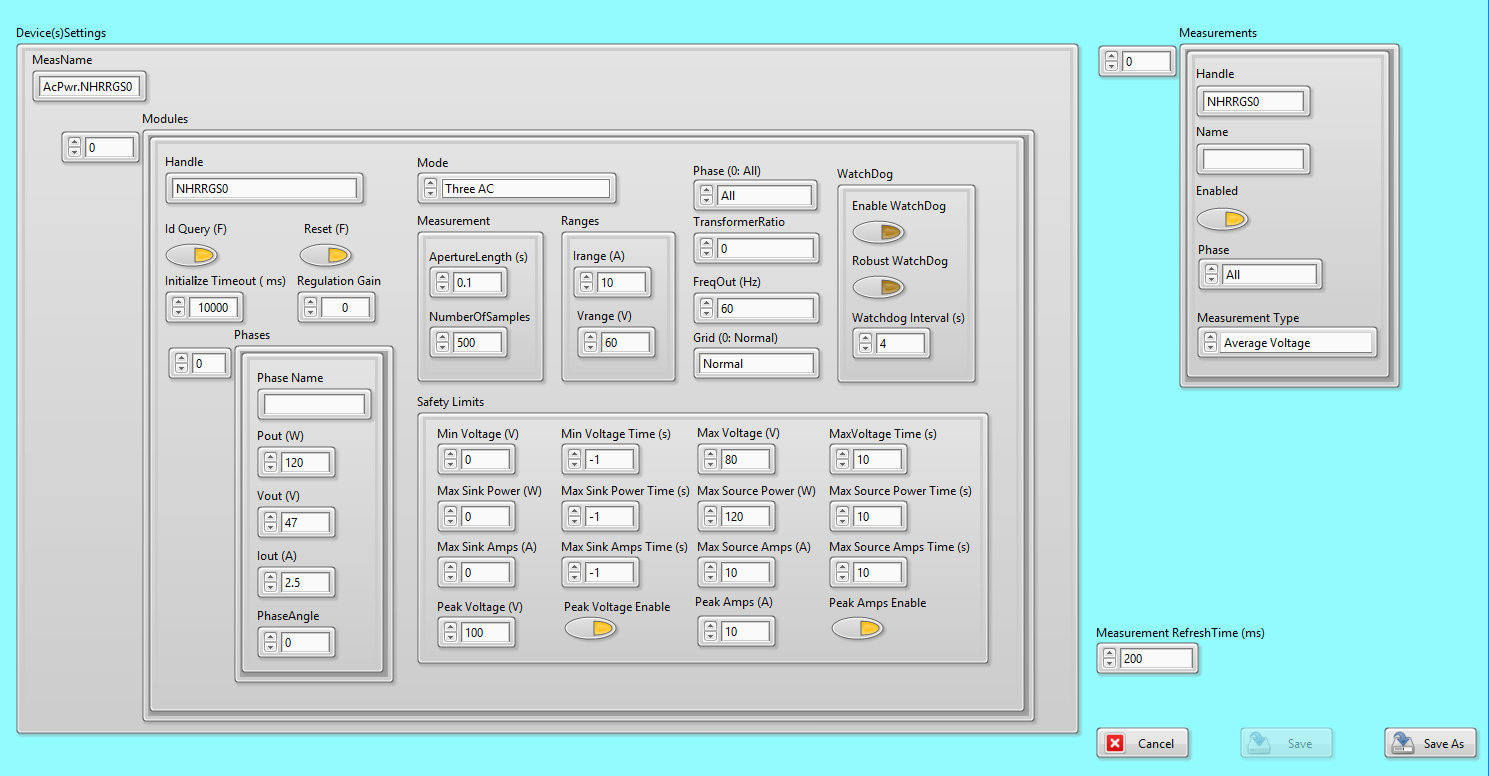Click the Save As button
1489x776 pixels.
tap(1431, 743)
